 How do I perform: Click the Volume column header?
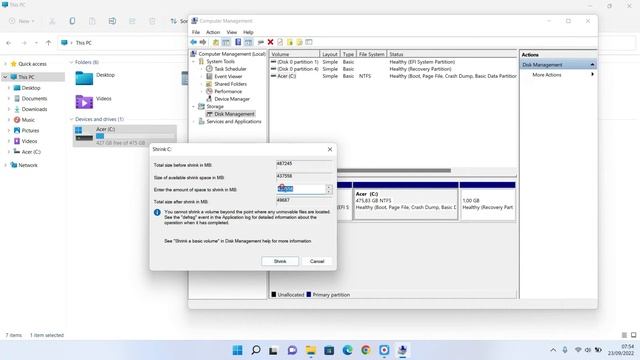pos(294,54)
